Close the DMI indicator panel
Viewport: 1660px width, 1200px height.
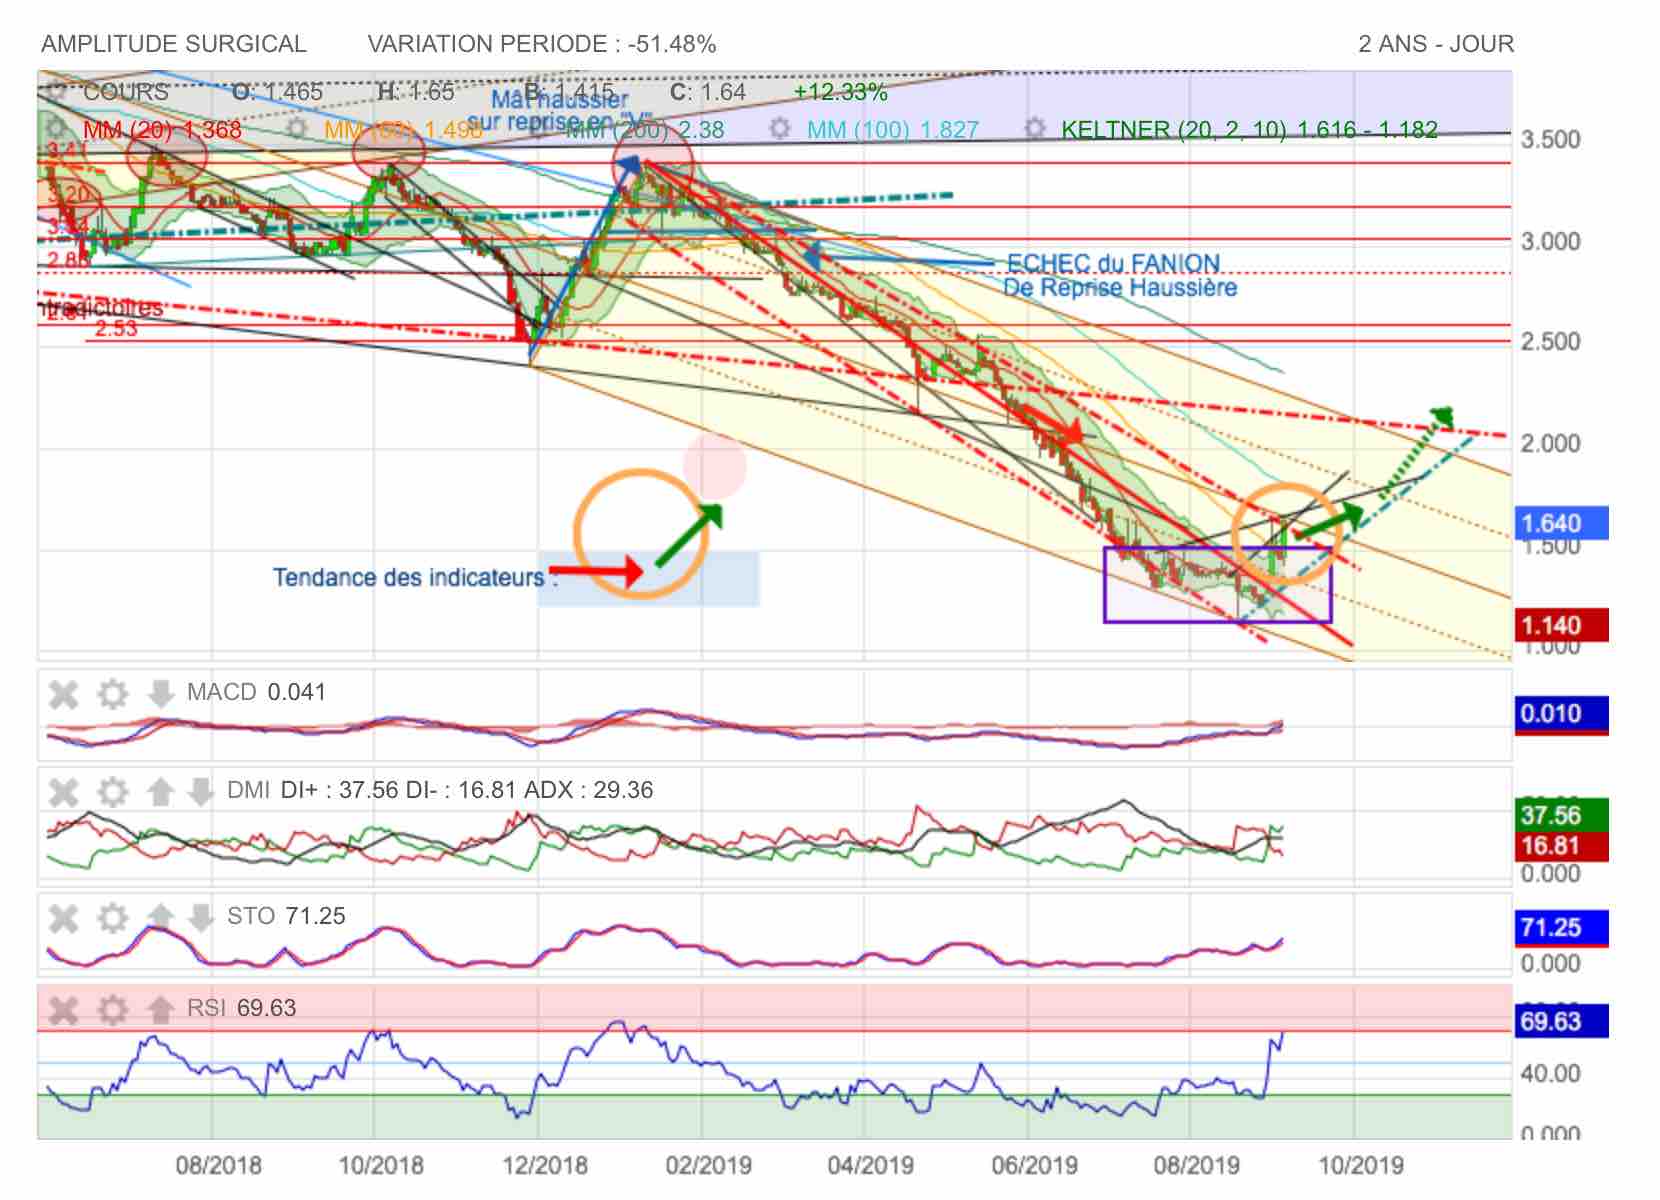pos(63,792)
